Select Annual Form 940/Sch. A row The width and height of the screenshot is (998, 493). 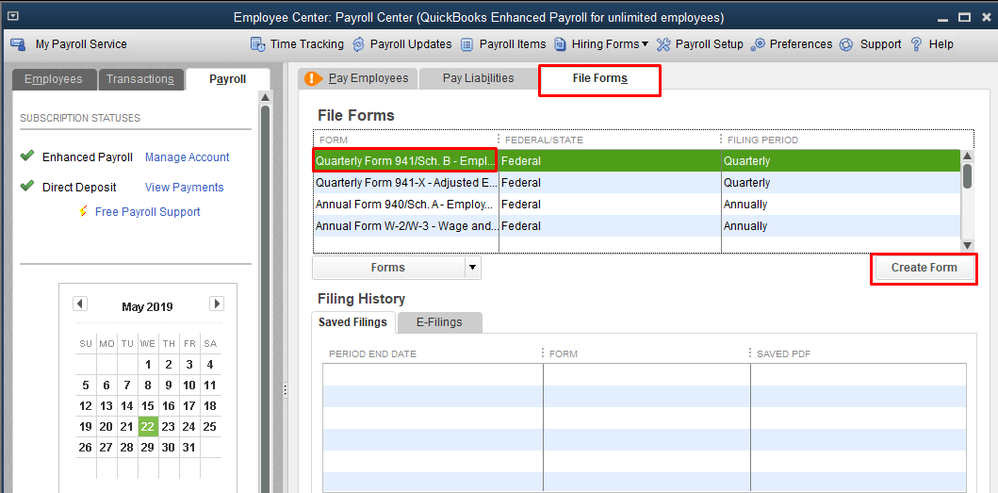(x=636, y=204)
